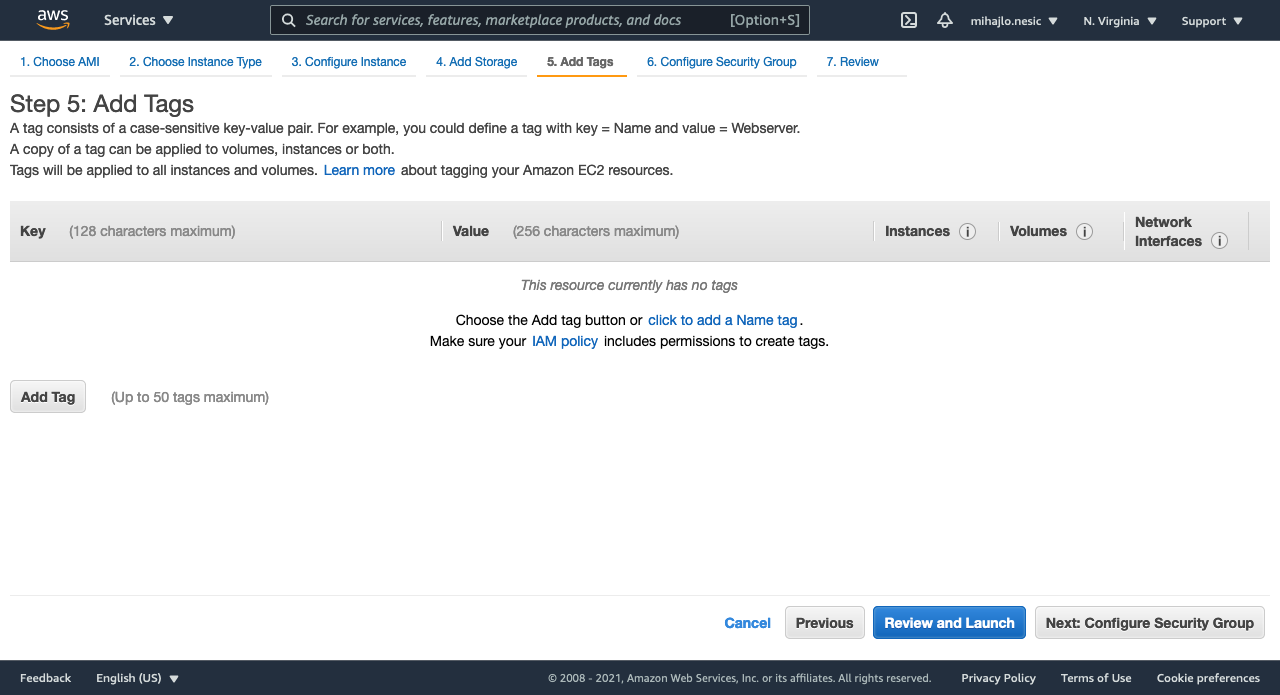Open step 4 Add Storage
The image size is (1280, 695).
pyautogui.click(x=476, y=62)
